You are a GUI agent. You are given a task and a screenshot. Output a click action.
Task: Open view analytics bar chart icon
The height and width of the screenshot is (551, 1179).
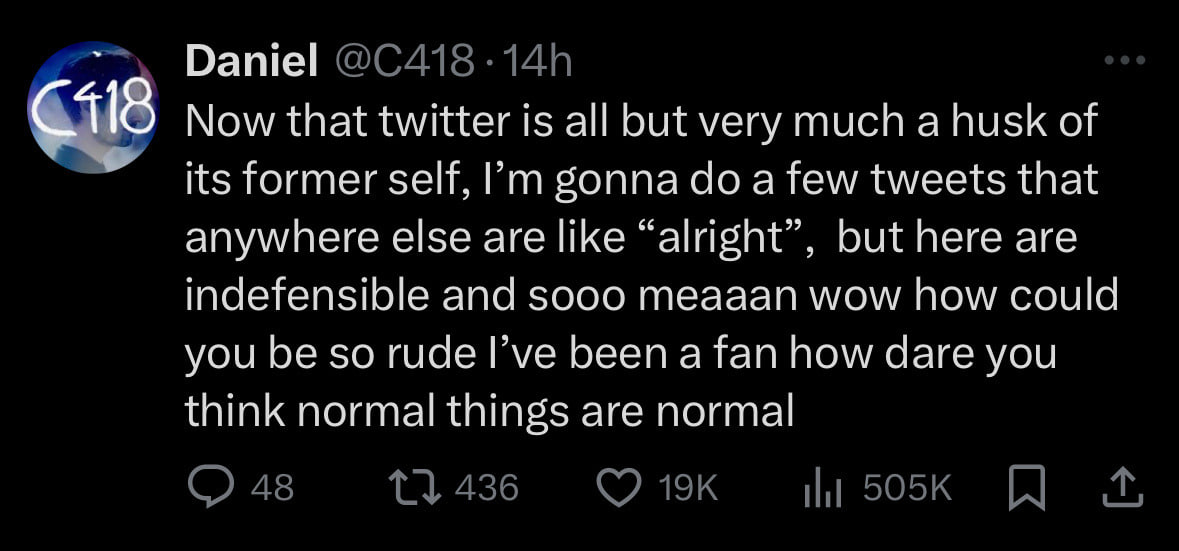coord(821,487)
